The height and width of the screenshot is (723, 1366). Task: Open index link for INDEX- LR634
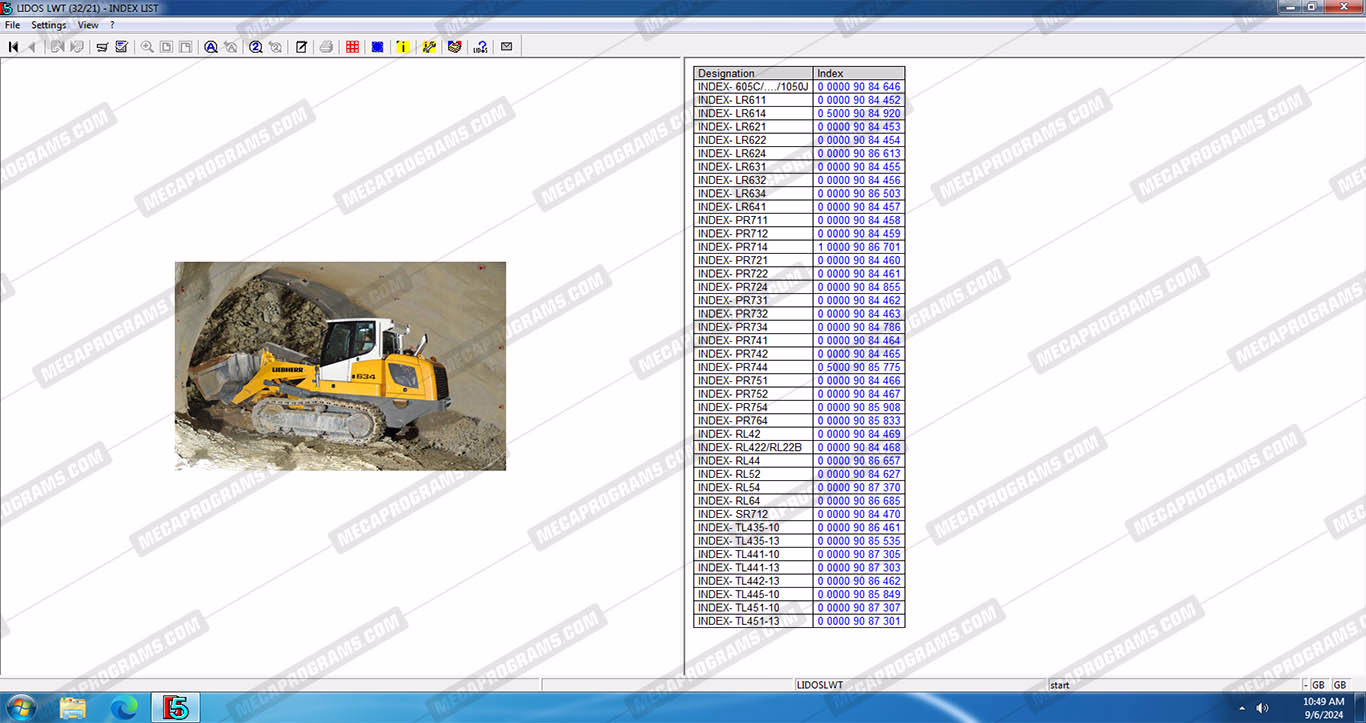[x=858, y=194]
